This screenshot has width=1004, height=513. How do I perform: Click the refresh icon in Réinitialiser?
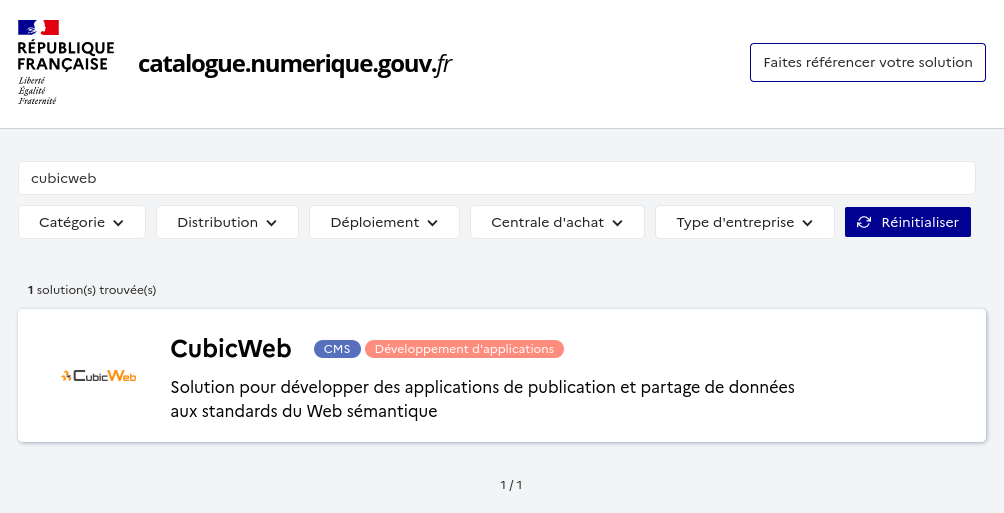click(x=864, y=222)
